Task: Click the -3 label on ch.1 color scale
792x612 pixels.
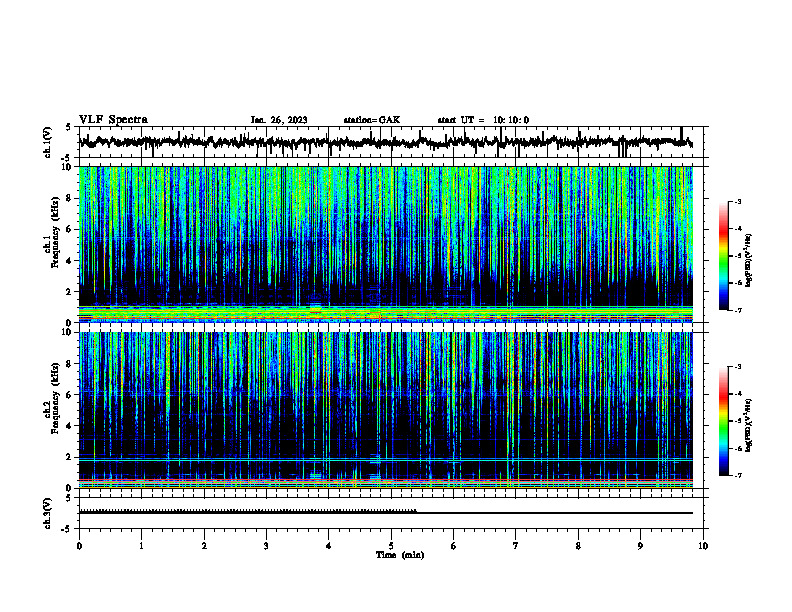Action: click(x=738, y=201)
